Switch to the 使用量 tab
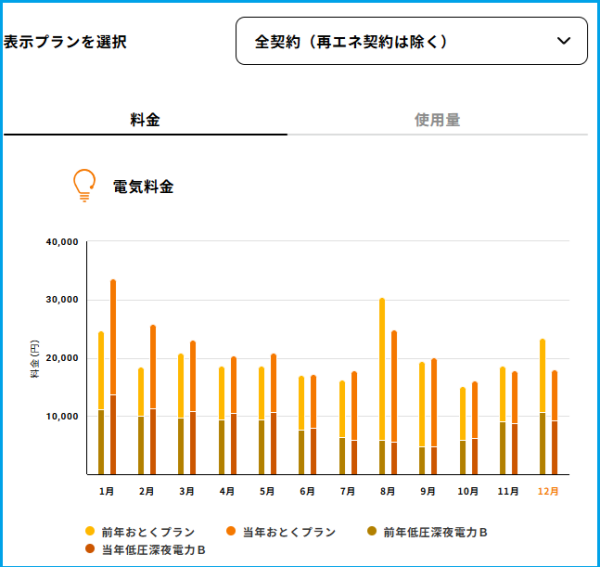This screenshot has height=567, width=600. (x=437, y=120)
